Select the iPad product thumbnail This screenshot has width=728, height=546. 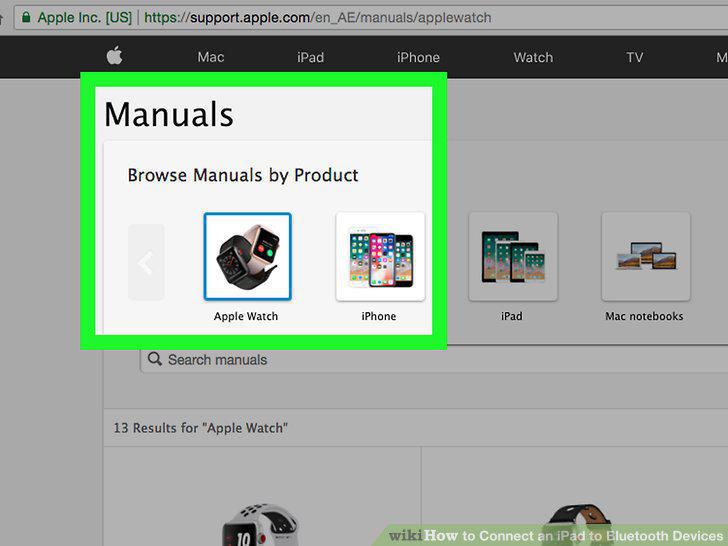513,256
